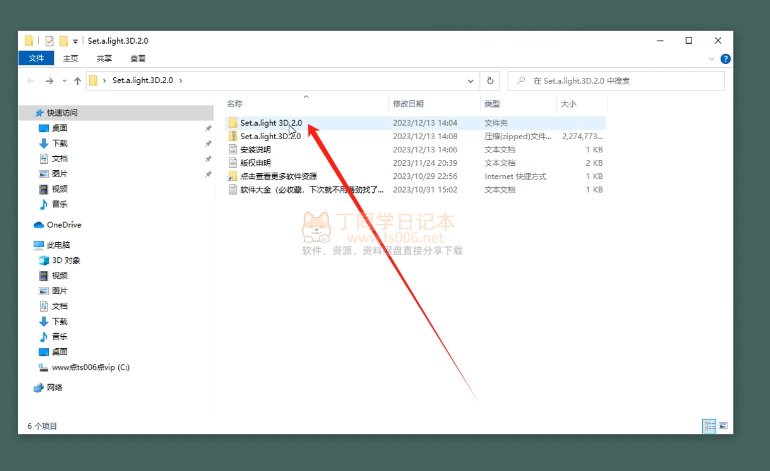770x471 pixels.
Task: Open the customize quick access toolbar dropdown
Action: [x=75, y=41]
